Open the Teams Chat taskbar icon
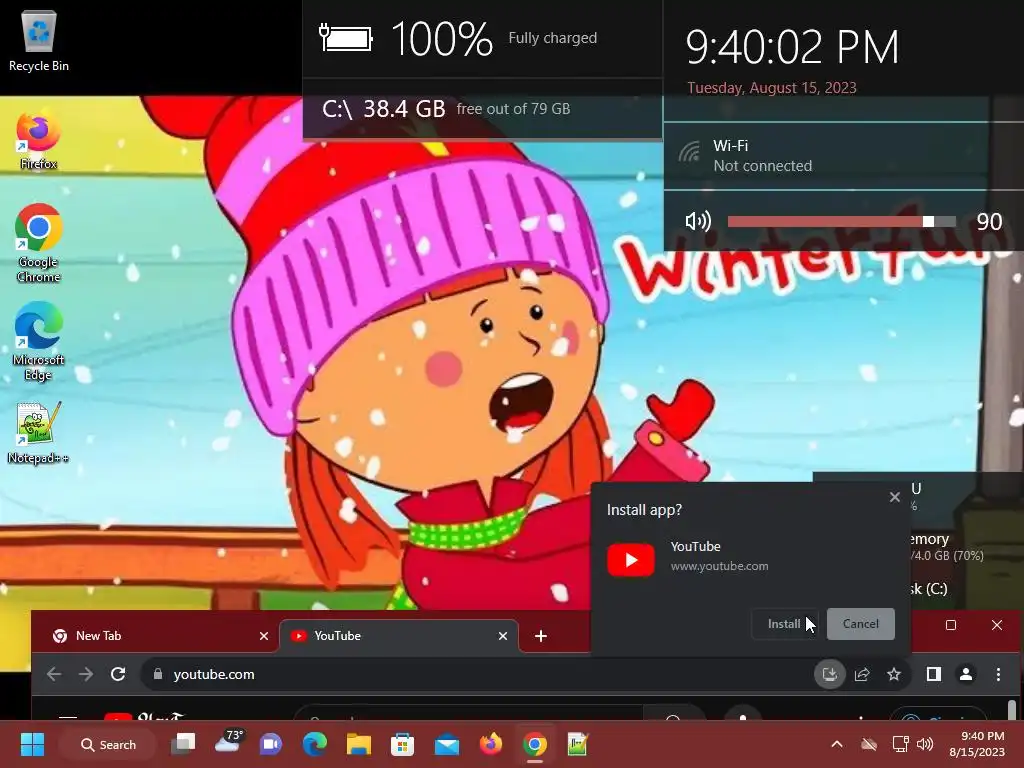Screen dimensions: 1024x768 (x=270, y=744)
